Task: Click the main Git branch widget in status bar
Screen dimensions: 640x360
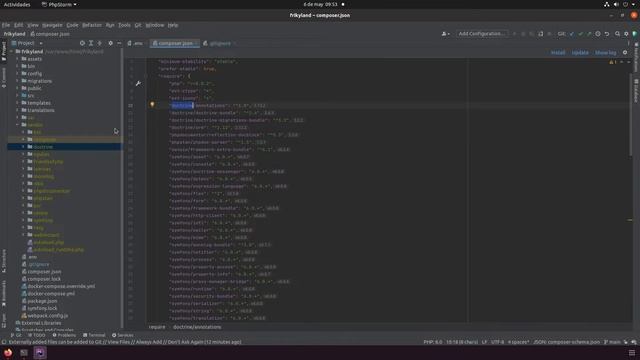Action: point(612,342)
